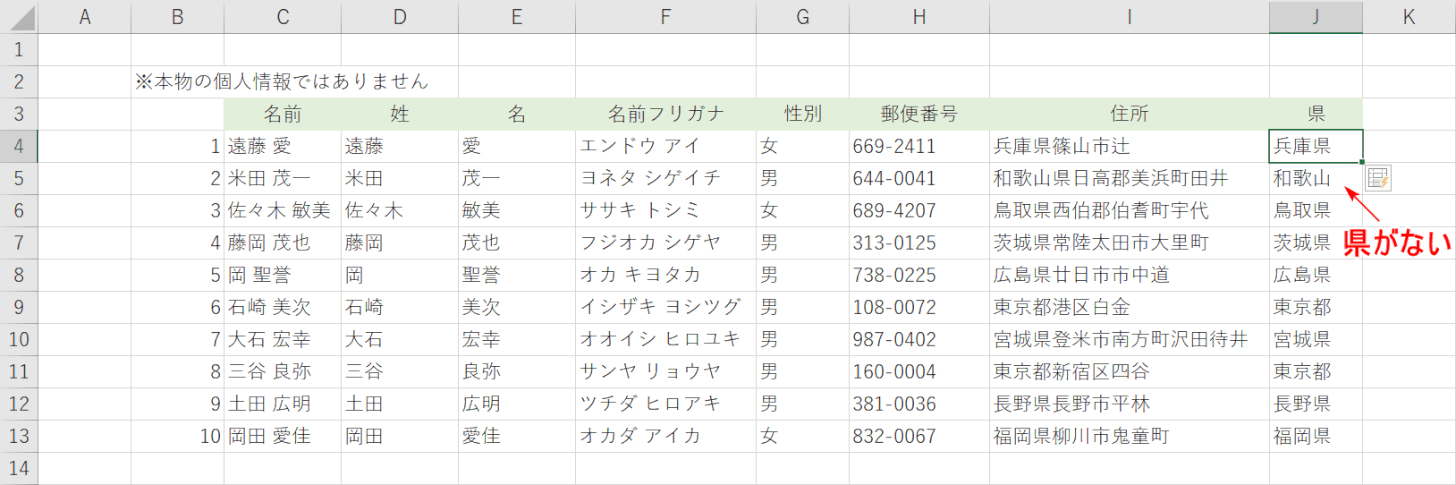This screenshot has height=485, width=1456.
Task: Select column J header
Action: (1316, 17)
